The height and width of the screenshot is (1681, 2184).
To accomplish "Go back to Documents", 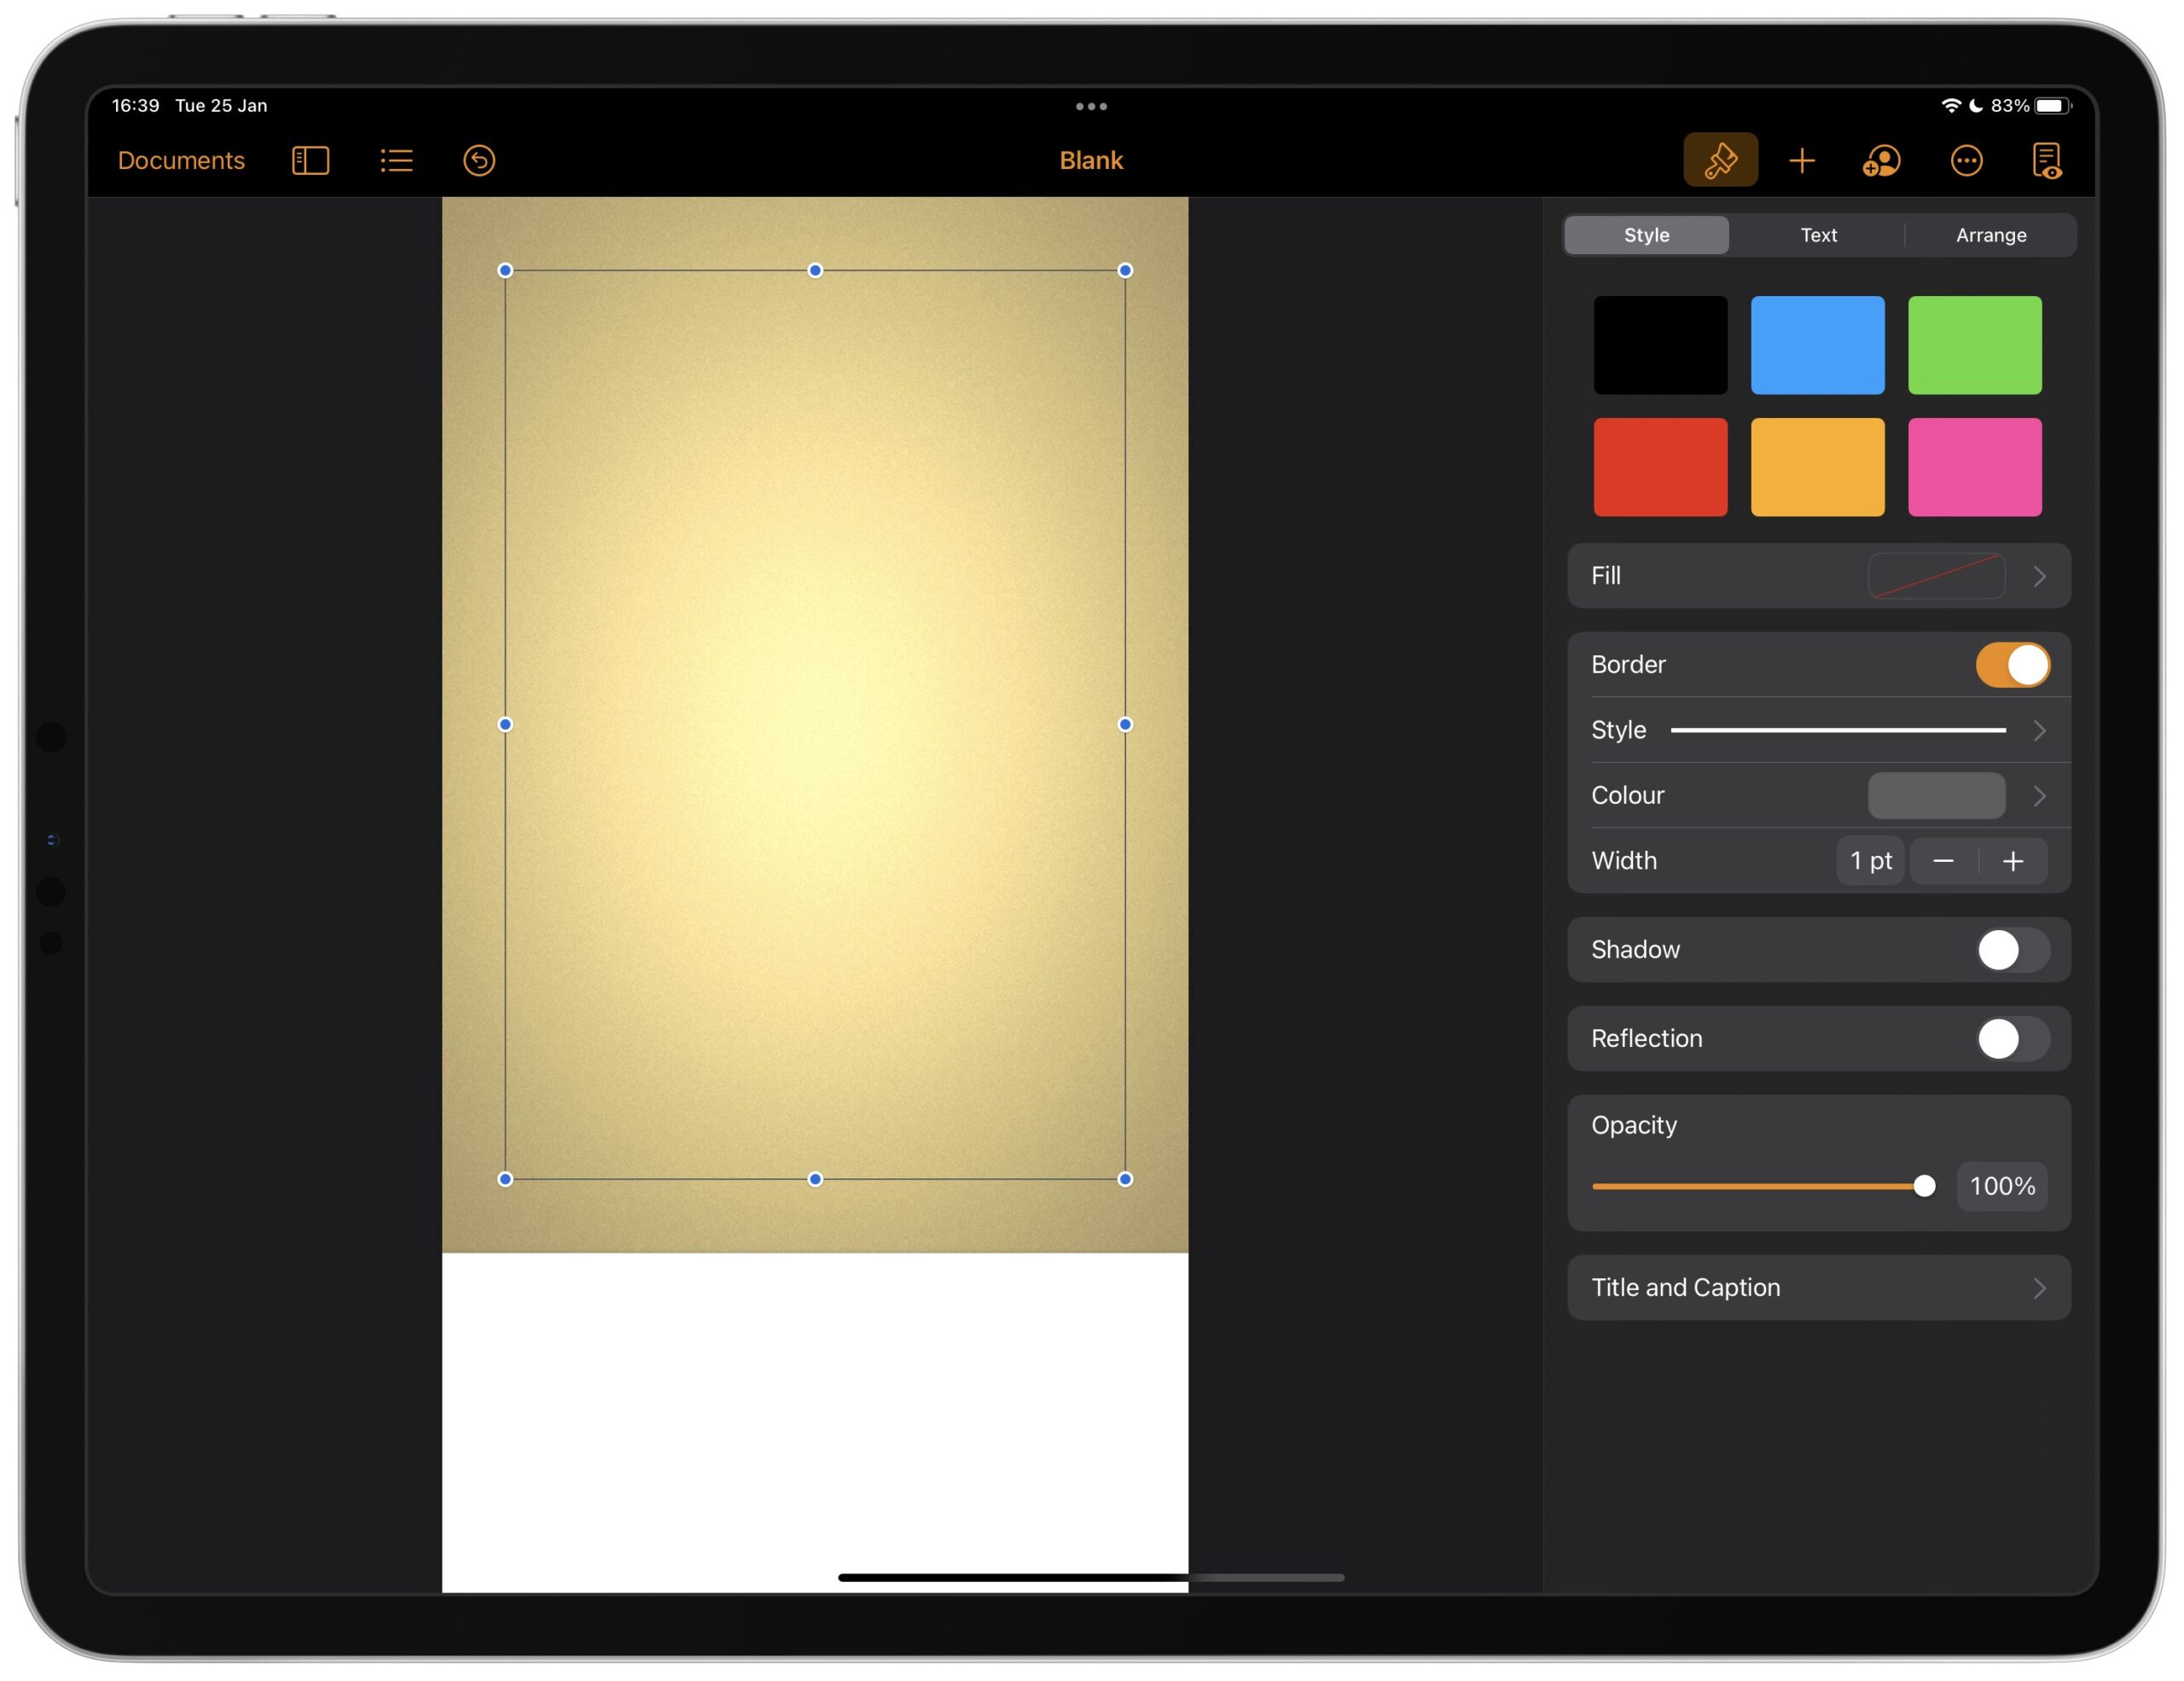I will [x=181, y=160].
